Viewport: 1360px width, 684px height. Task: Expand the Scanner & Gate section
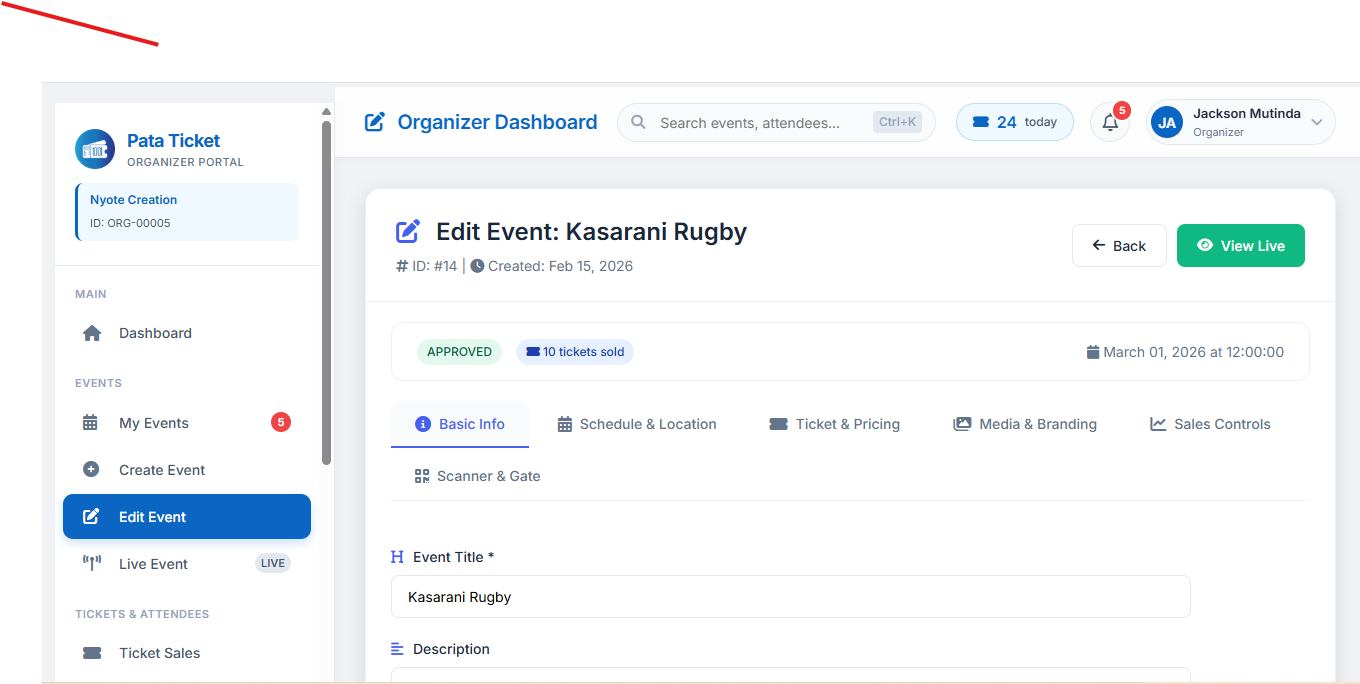pyautogui.click(x=477, y=475)
